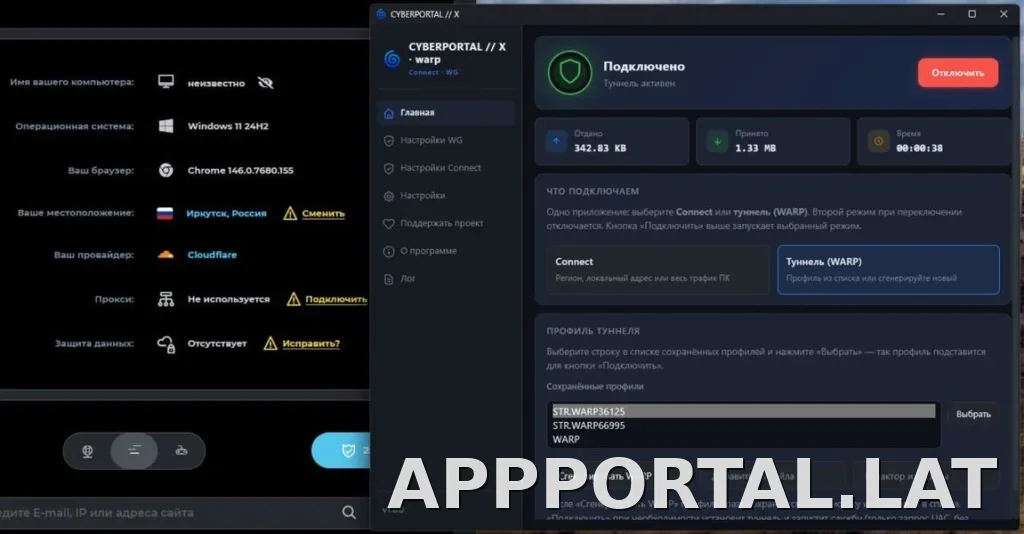Click the globe icon in bottom pill switcher
Viewport: 1024px width, 534px height.
[88, 451]
